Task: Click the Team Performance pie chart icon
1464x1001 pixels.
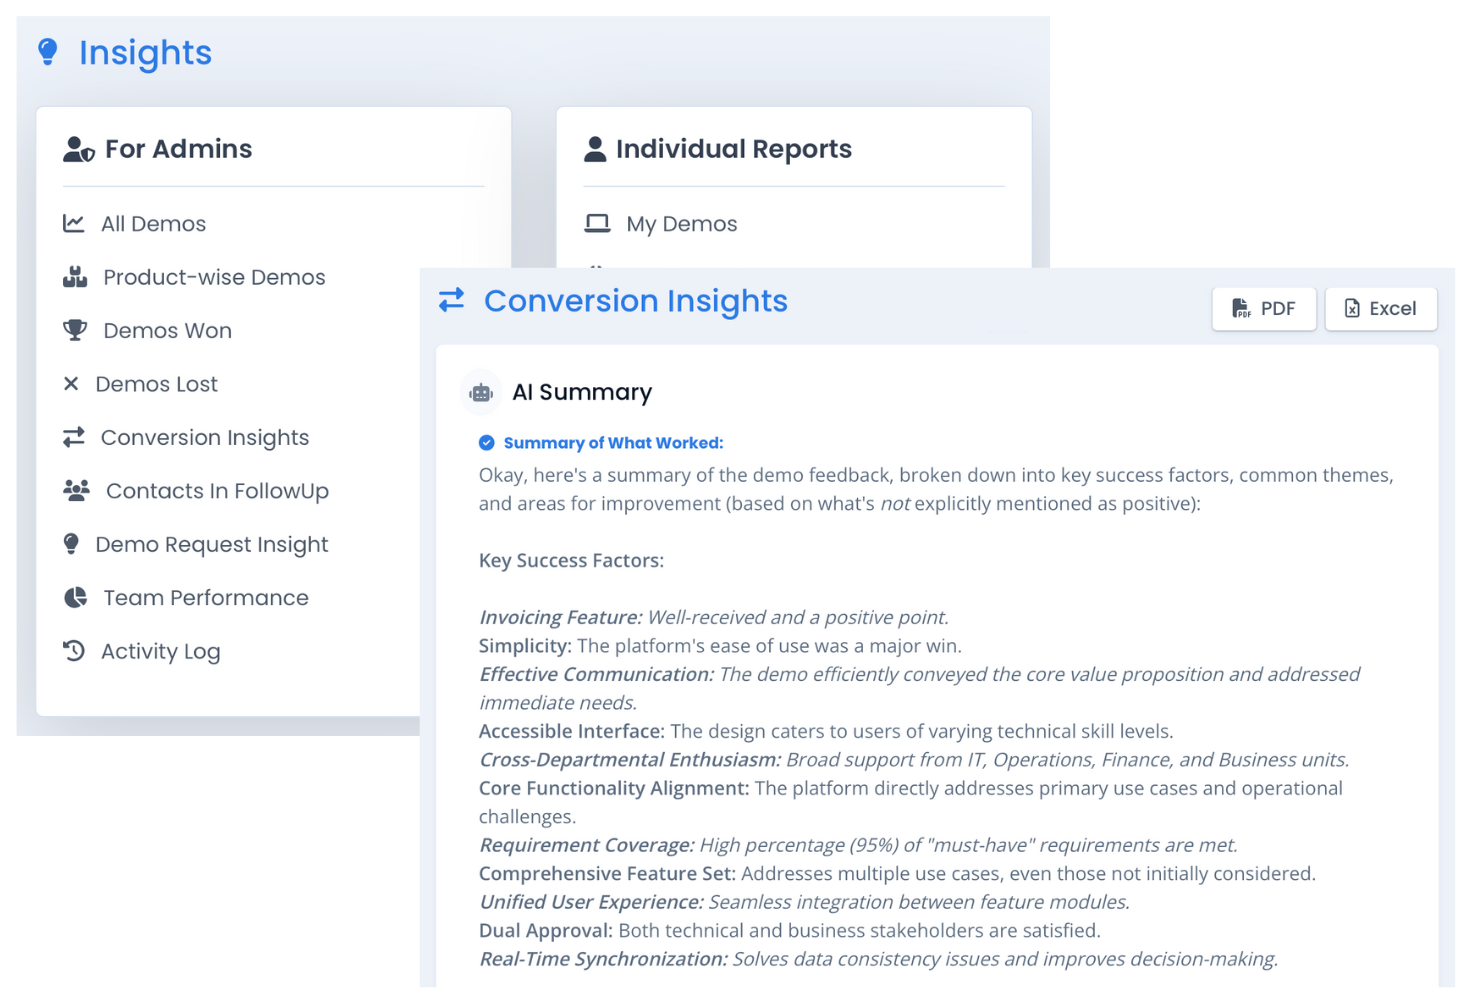Action: (x=75, y=597)
